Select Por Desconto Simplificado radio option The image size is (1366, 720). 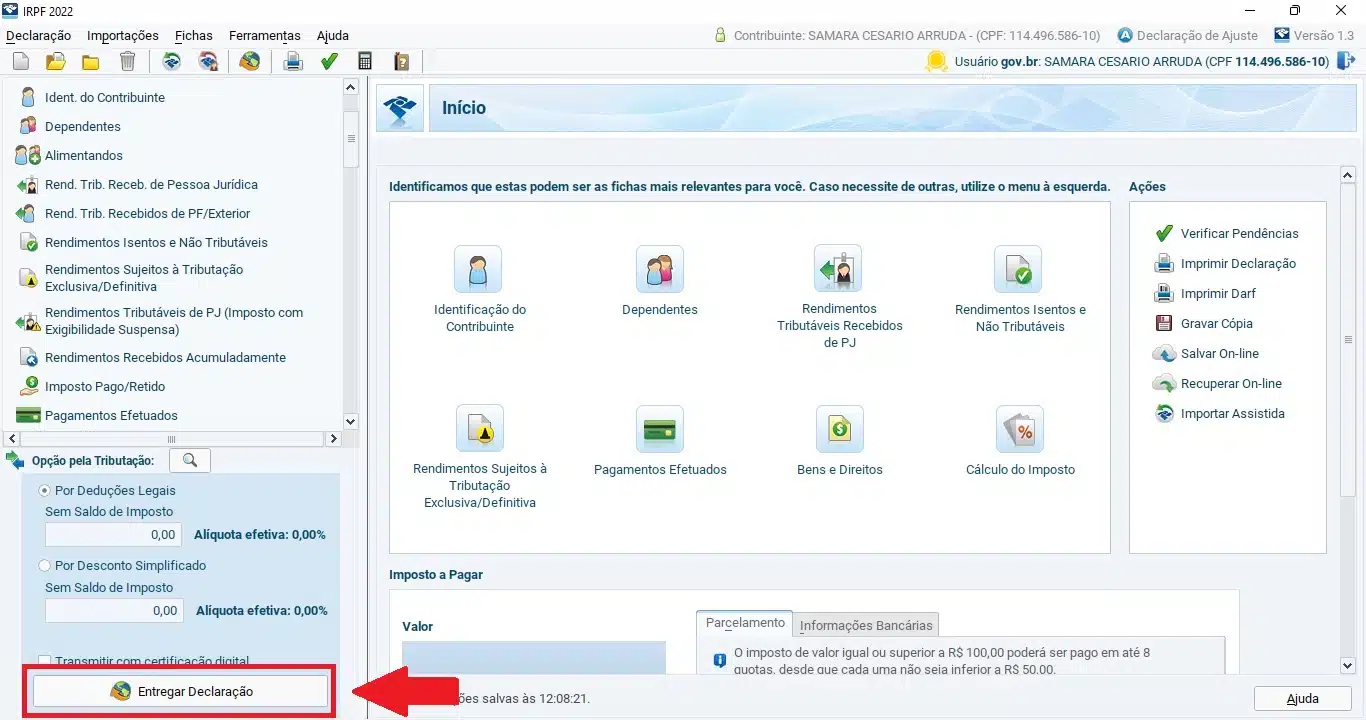tap(45, 565)
